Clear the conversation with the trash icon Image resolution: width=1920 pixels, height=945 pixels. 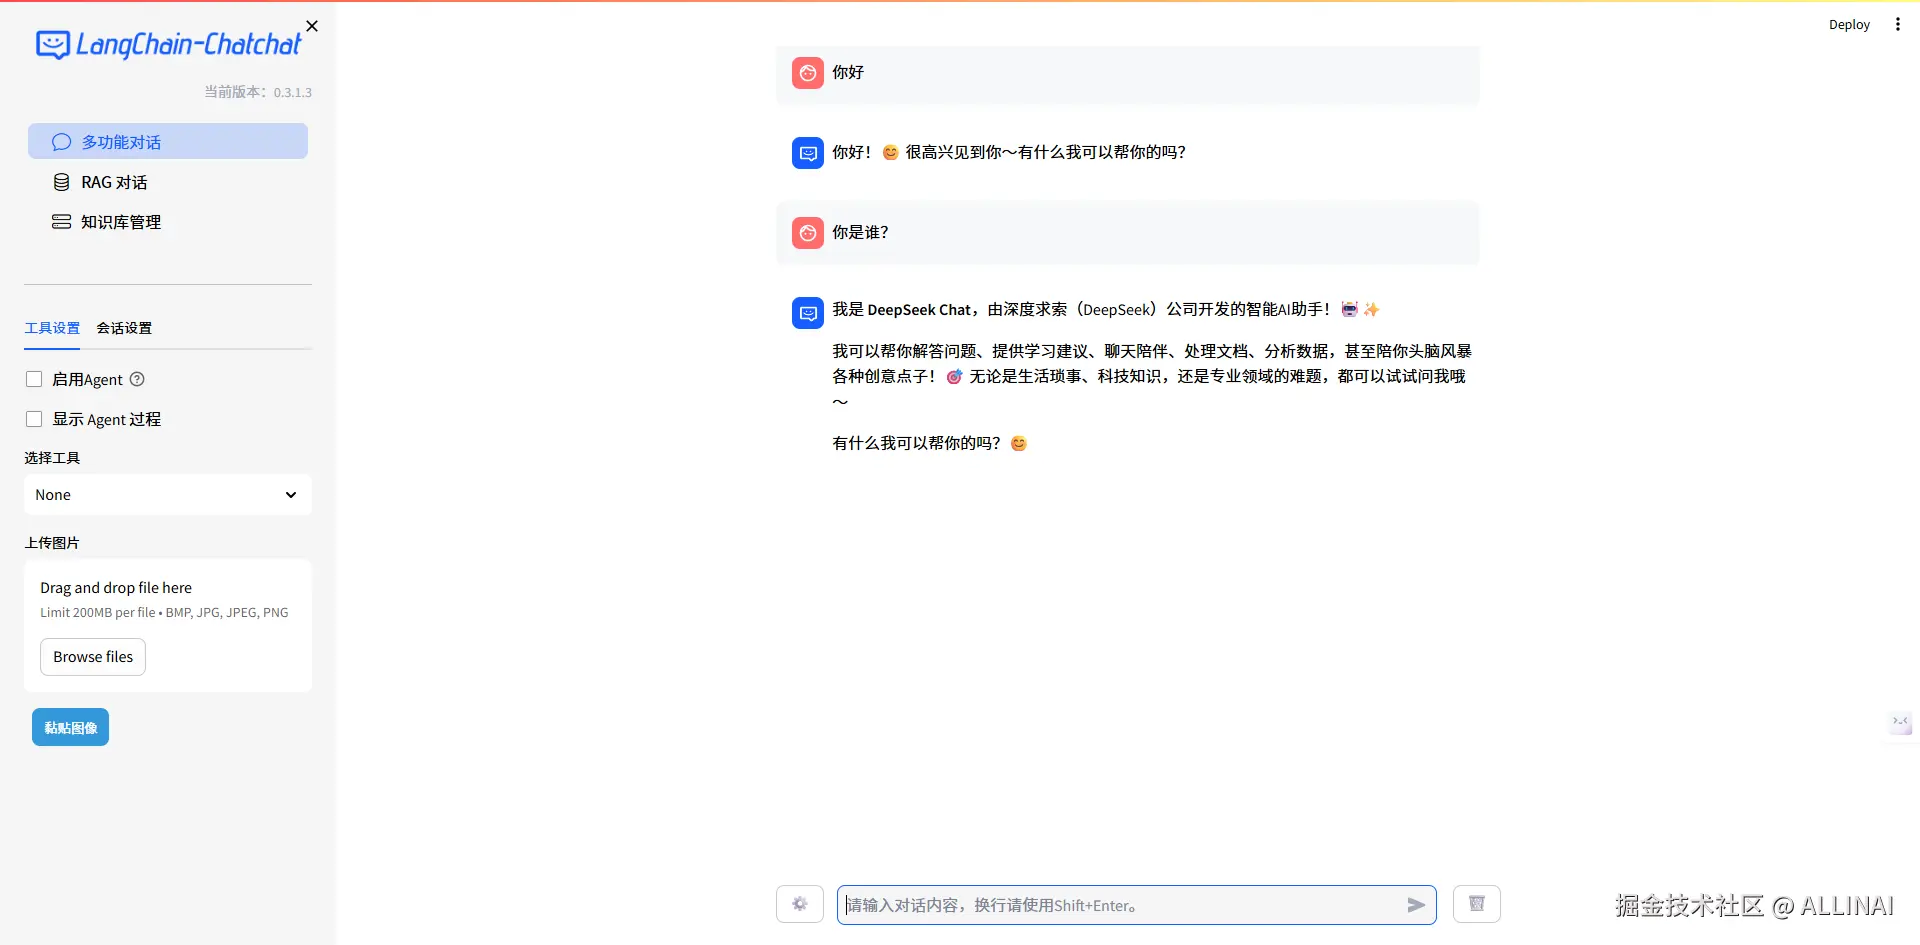(1477, 904)
